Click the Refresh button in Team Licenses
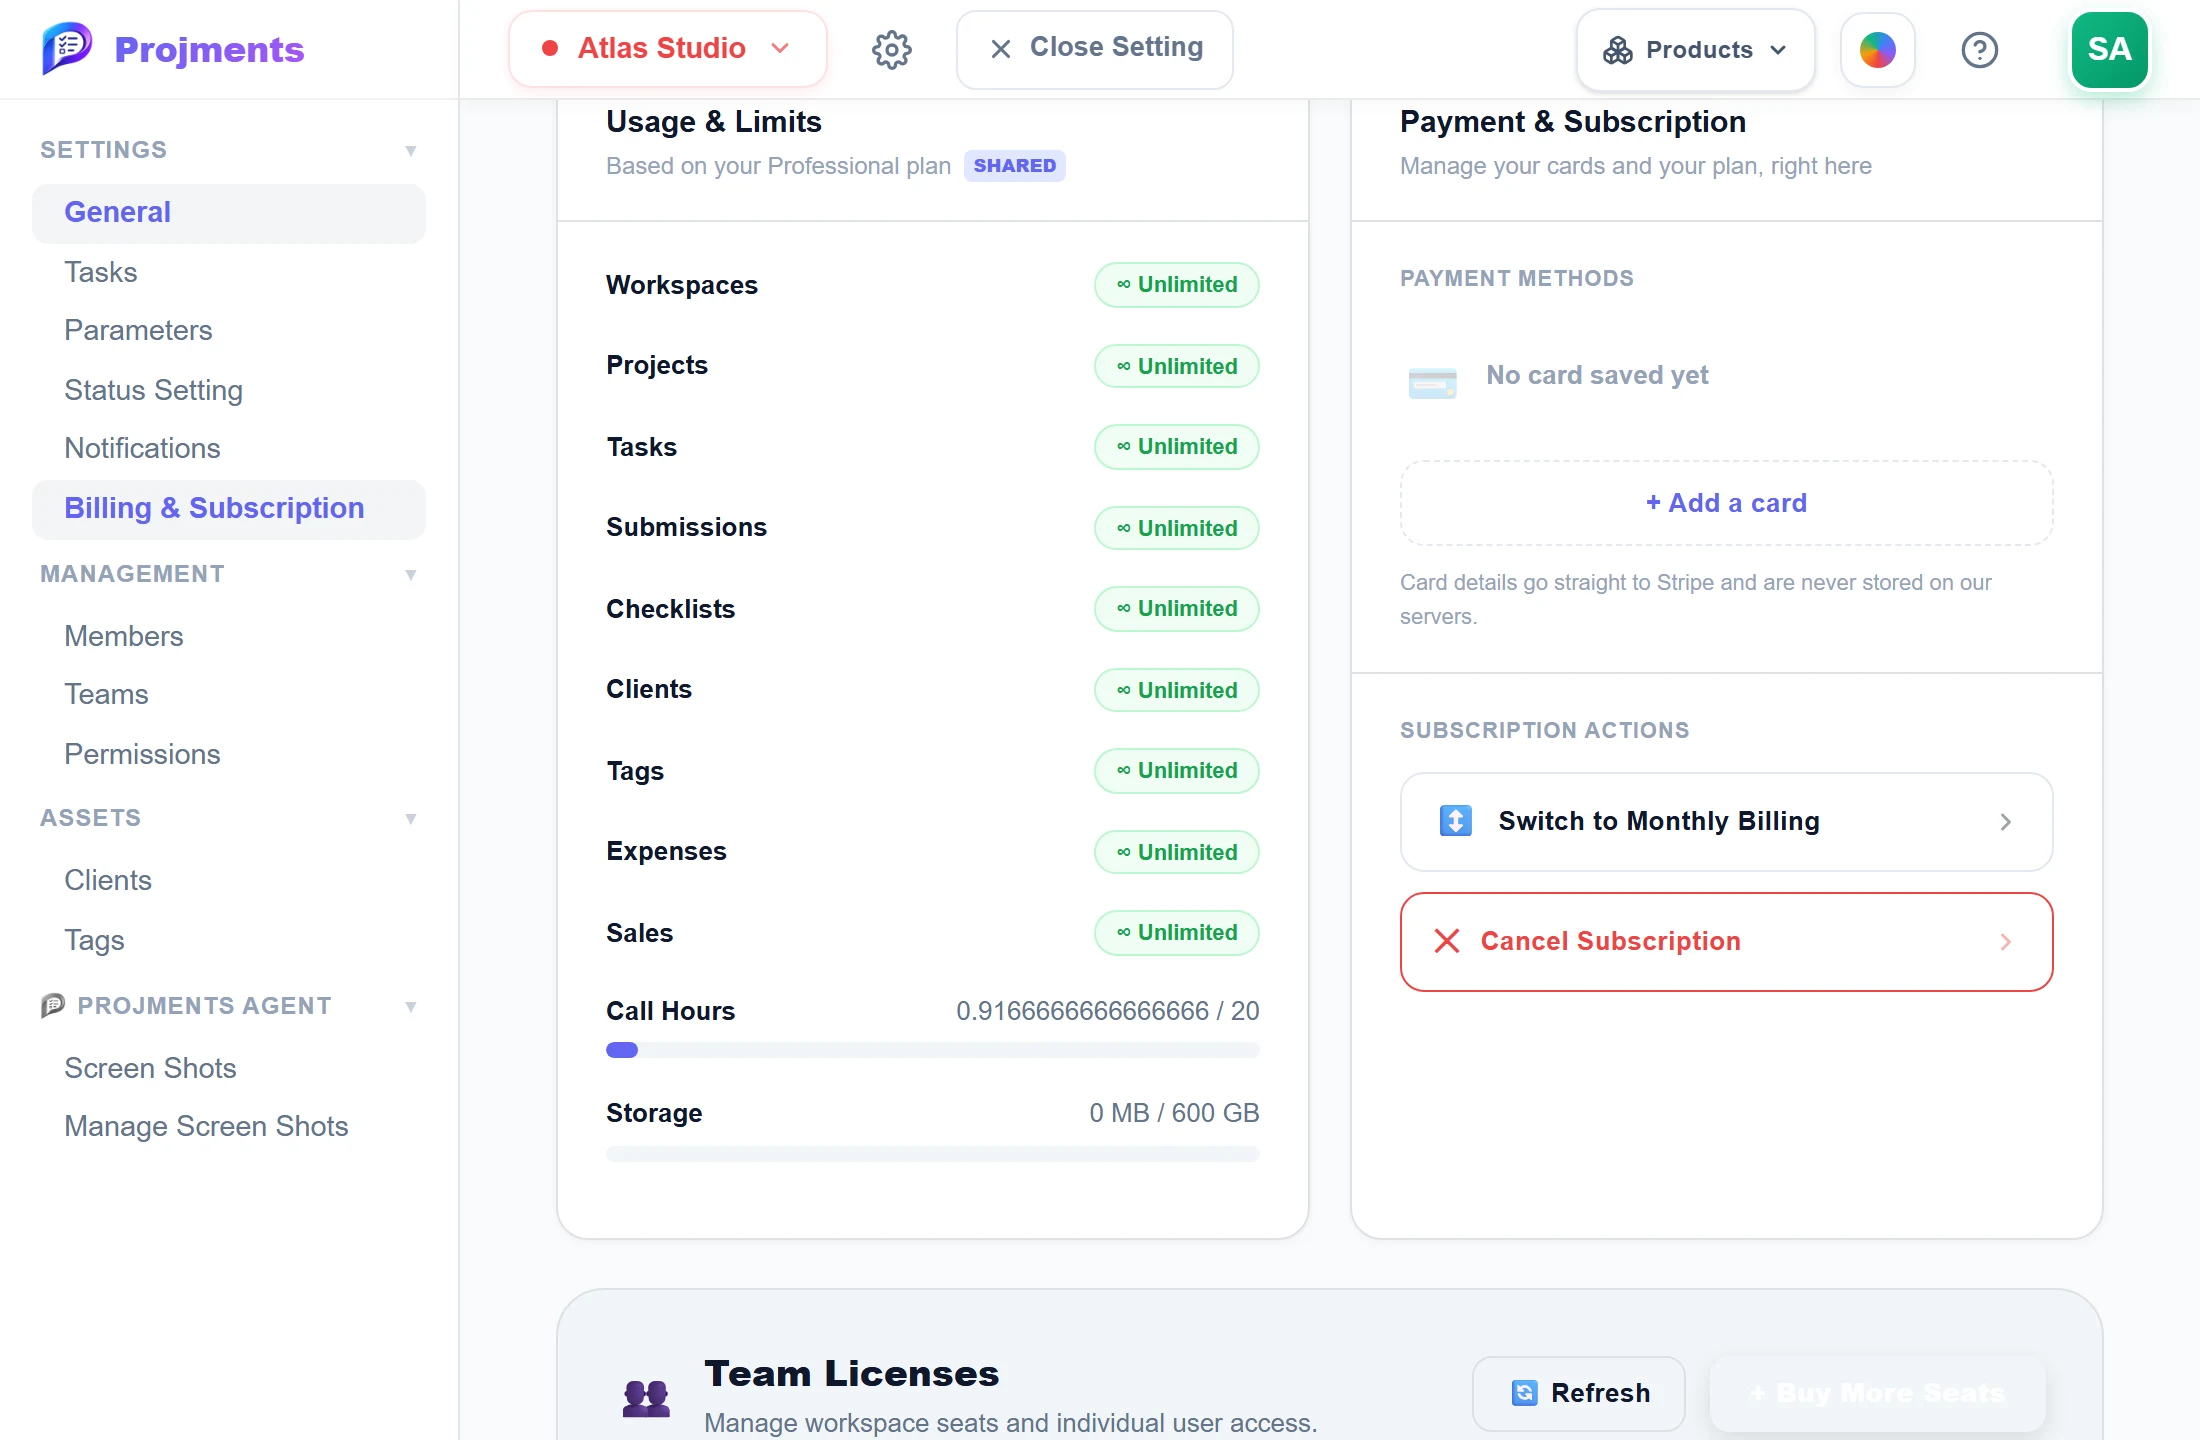 click(x=1578, y=1393)
